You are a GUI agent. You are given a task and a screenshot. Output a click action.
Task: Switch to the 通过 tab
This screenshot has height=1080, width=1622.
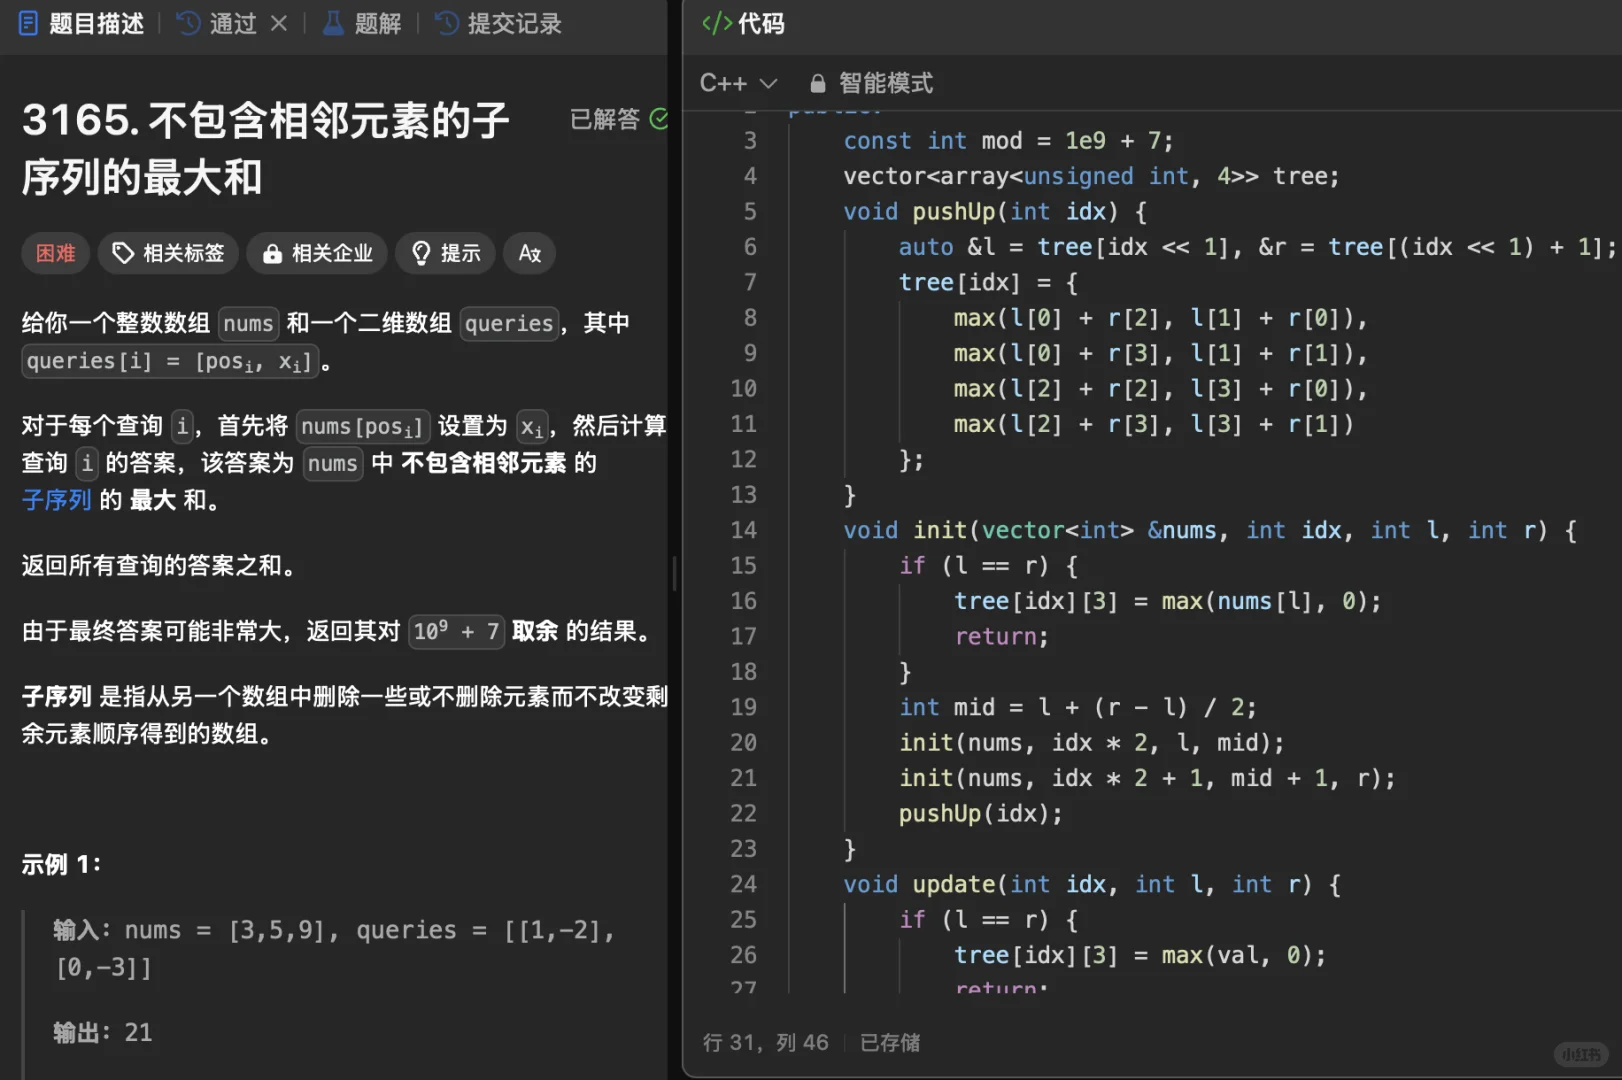coord(217,23)
